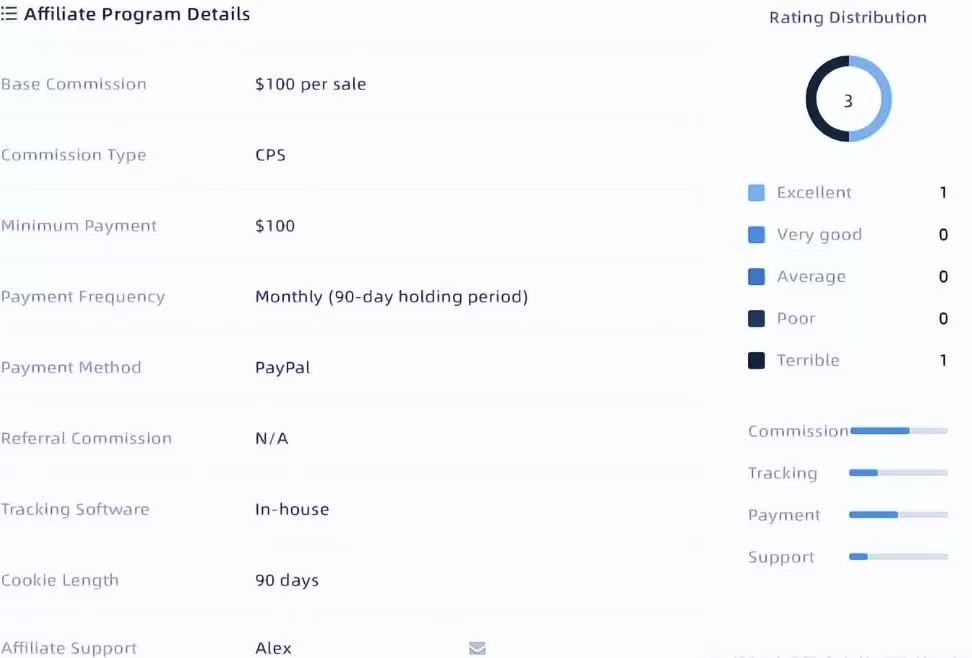Select the Very good legend swatch

[756, 235]
